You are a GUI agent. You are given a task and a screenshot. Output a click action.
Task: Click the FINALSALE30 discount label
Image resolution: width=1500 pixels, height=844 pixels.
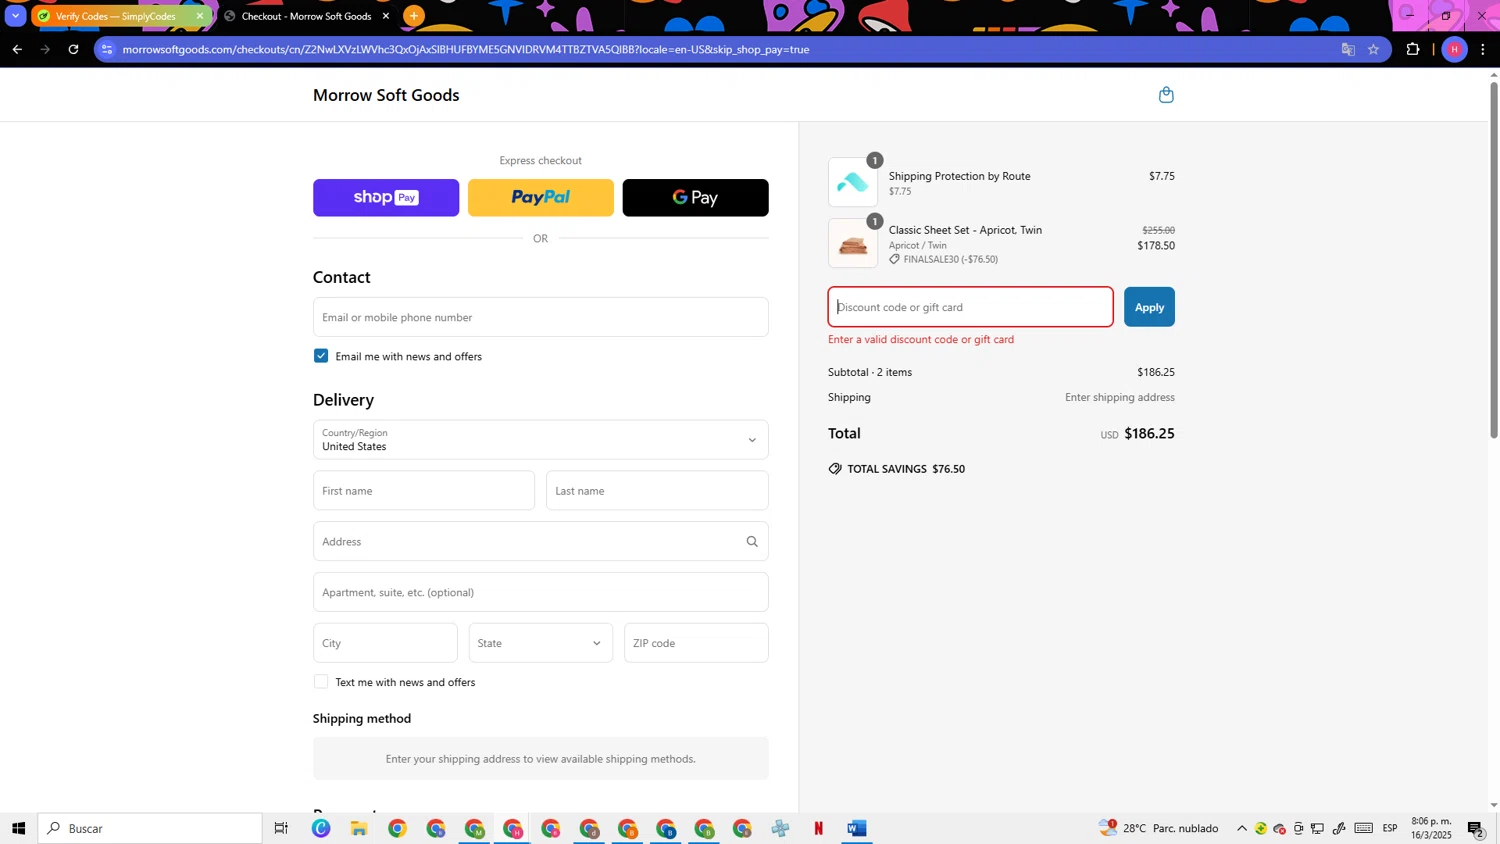[x=943, y=259]
